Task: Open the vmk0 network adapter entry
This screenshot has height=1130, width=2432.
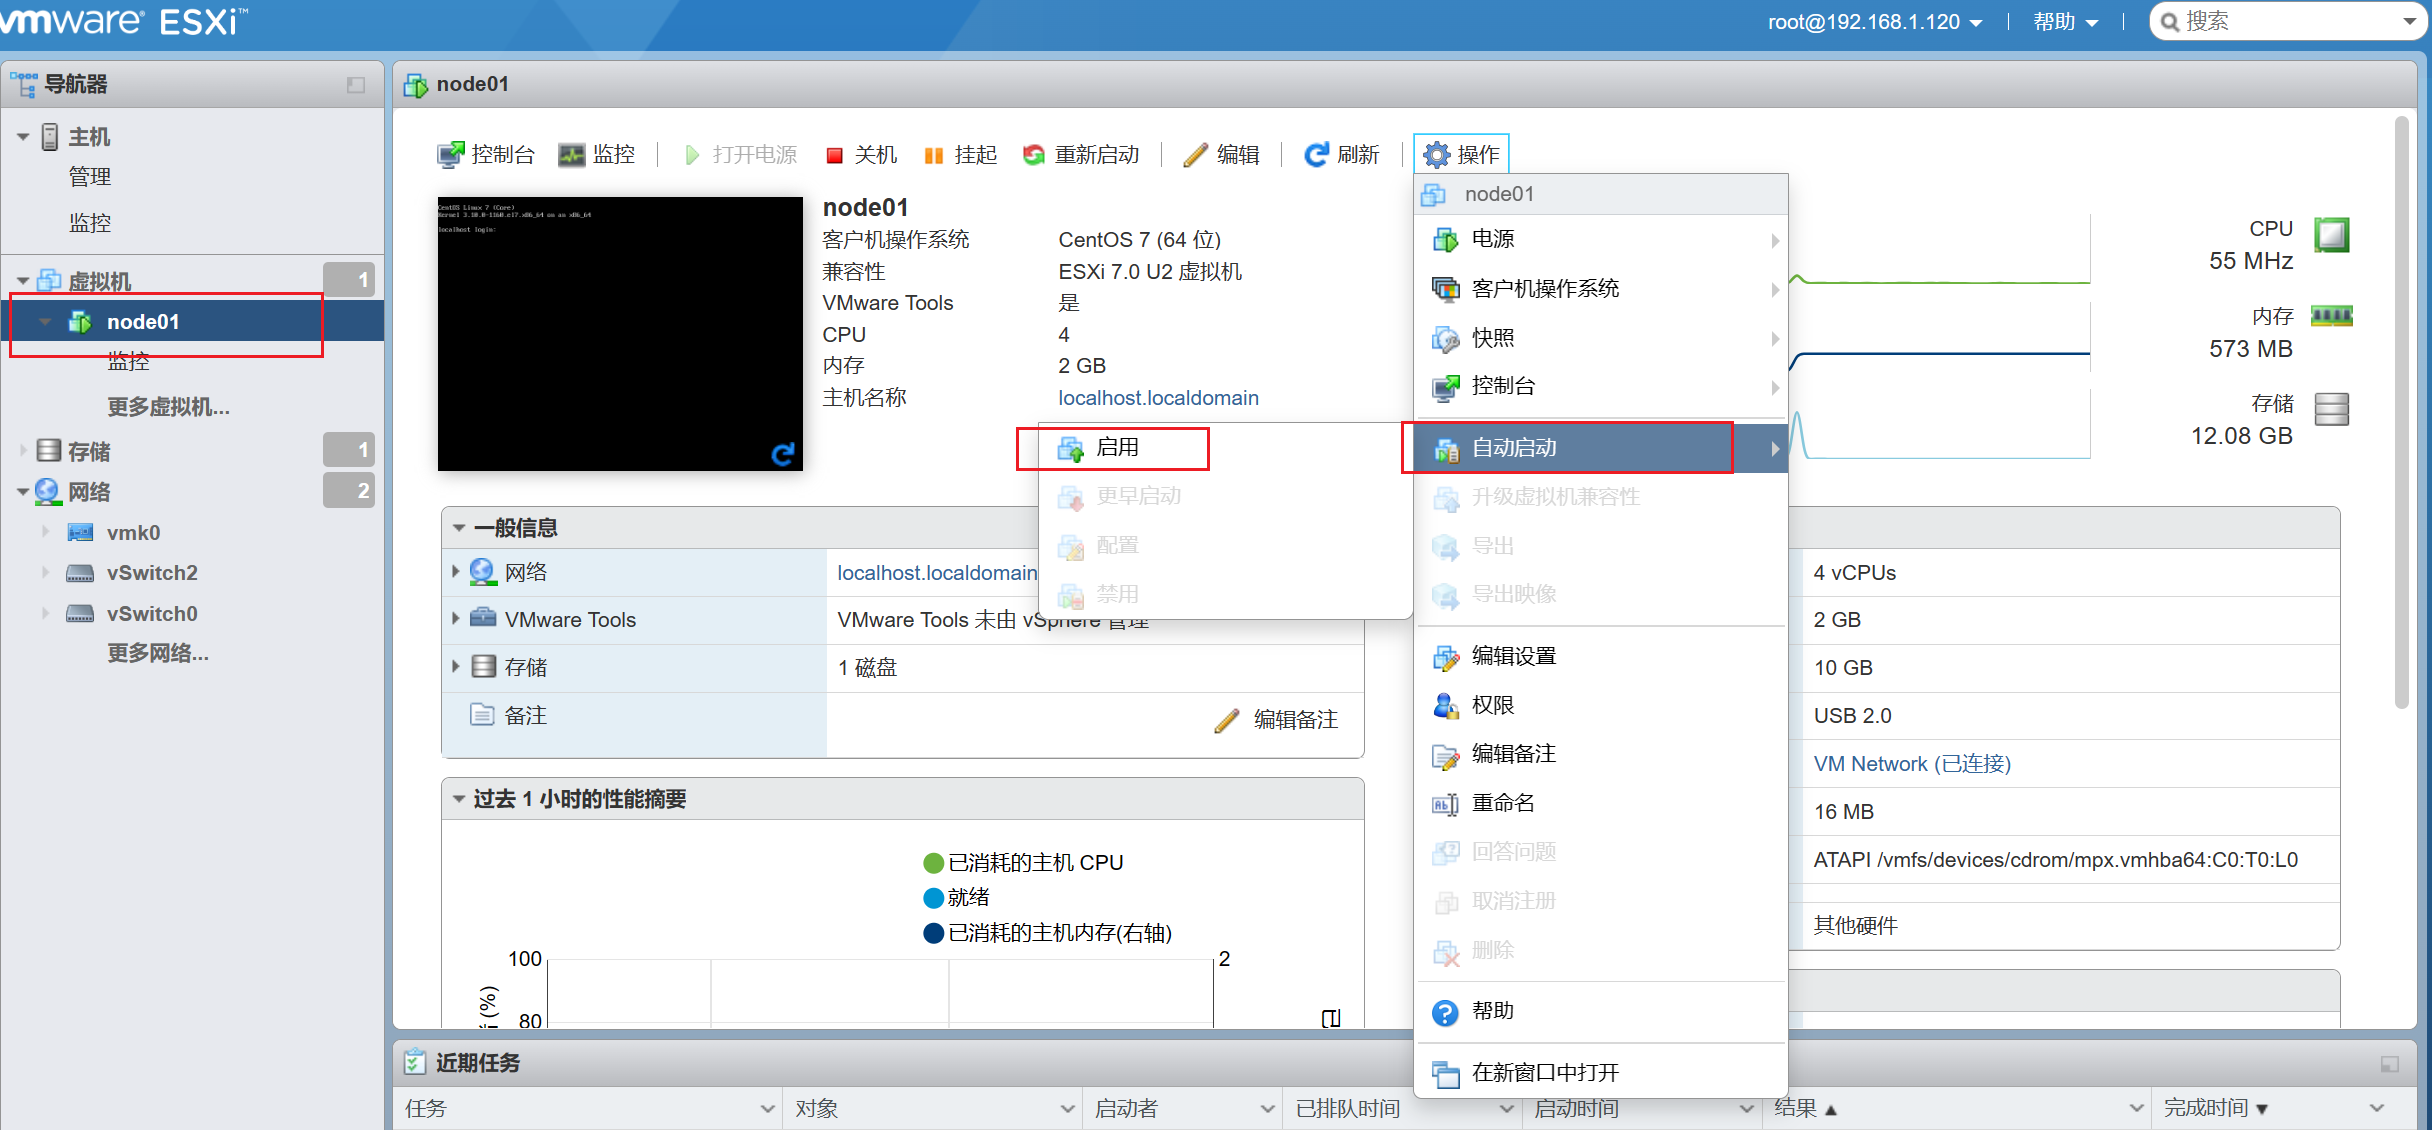Action: point(133,533)
